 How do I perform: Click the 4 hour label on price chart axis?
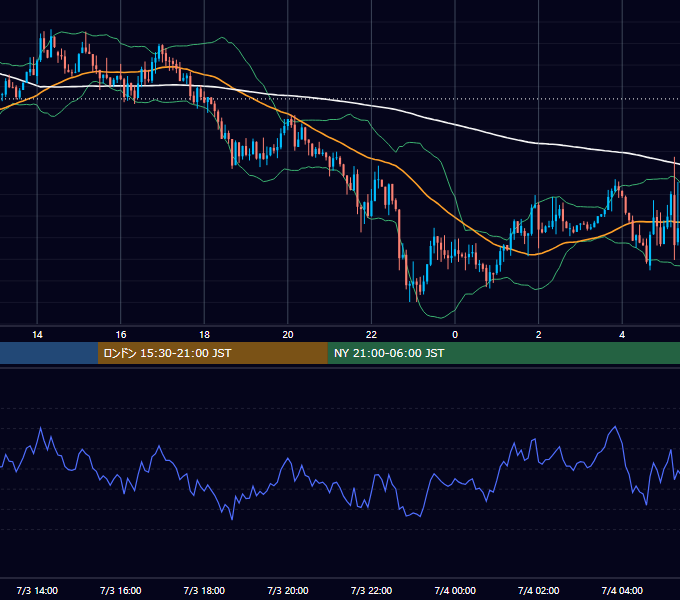coord(622,335)
